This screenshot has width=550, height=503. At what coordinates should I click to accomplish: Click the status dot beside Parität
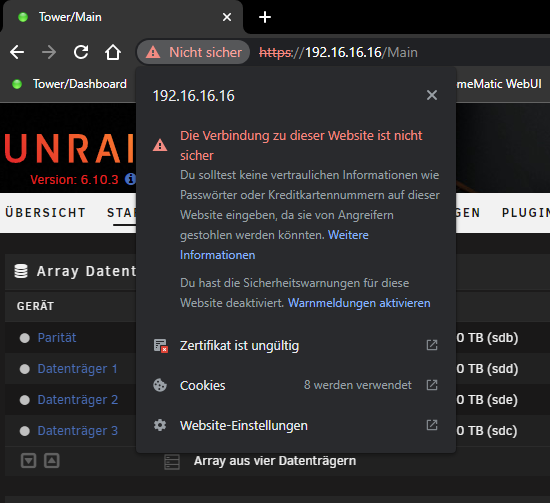click(x=25, y=338)
